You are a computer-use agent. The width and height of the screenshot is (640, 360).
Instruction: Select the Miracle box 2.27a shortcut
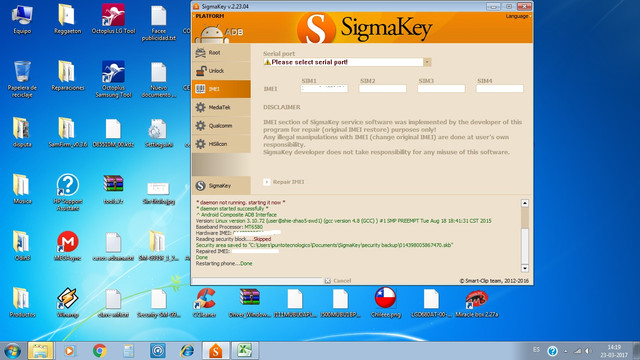click(x=476, y=302)
